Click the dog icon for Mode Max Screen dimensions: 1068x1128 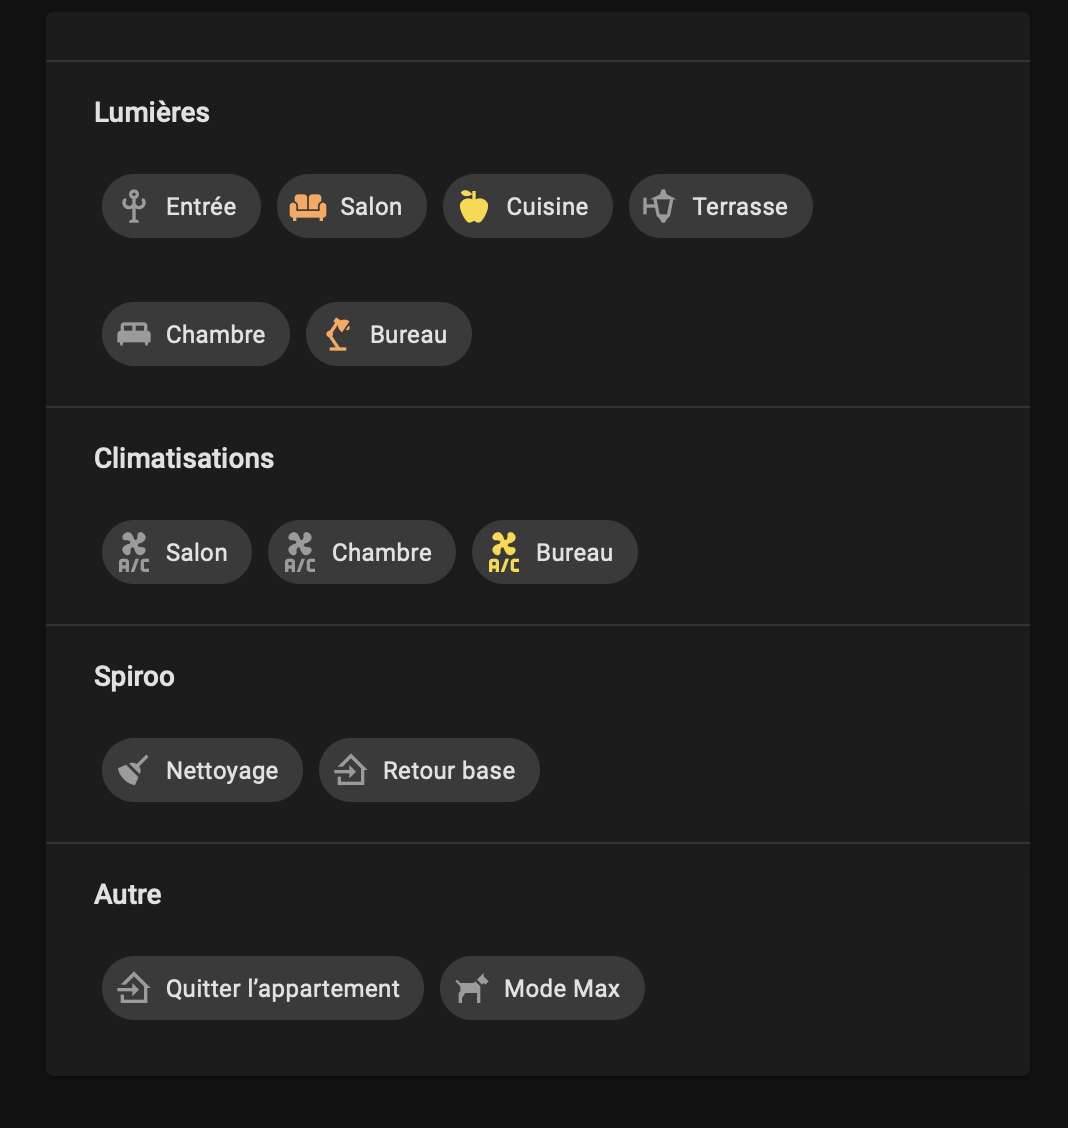pyautogui.click(x=472, y=988)
